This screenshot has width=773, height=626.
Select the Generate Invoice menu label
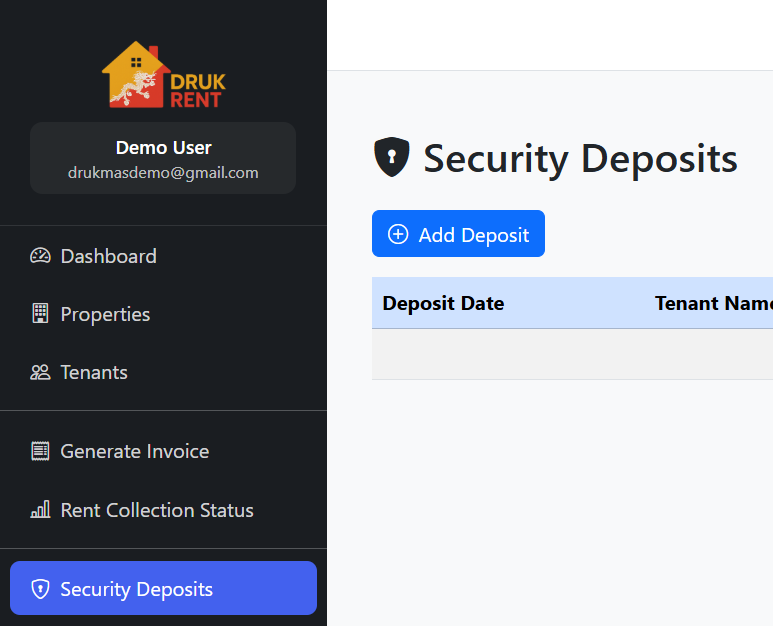coord(134,451)
